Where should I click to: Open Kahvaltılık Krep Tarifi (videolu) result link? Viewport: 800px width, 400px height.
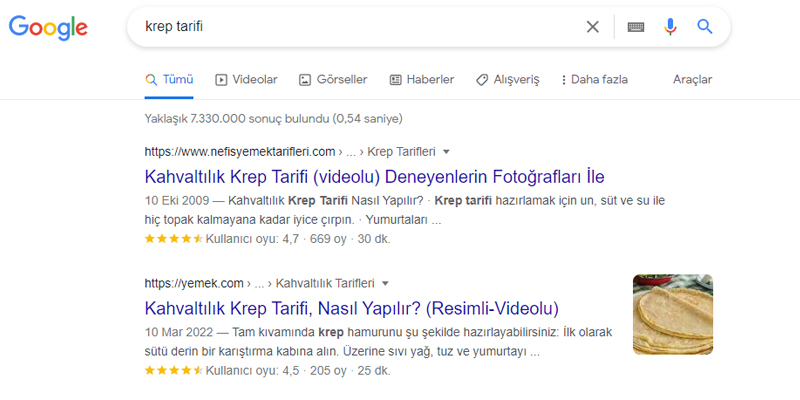tap(375, 177)
